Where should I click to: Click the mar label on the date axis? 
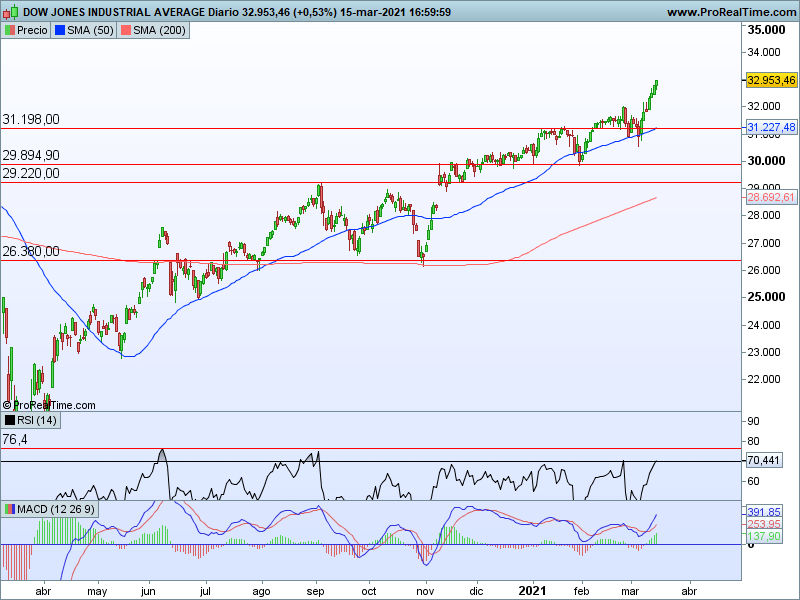click(x=630, y=592)
